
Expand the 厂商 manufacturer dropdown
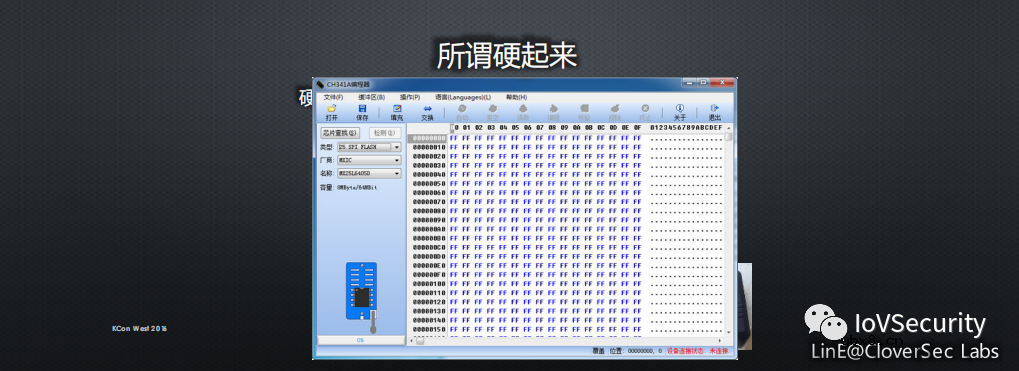(397, 160)
